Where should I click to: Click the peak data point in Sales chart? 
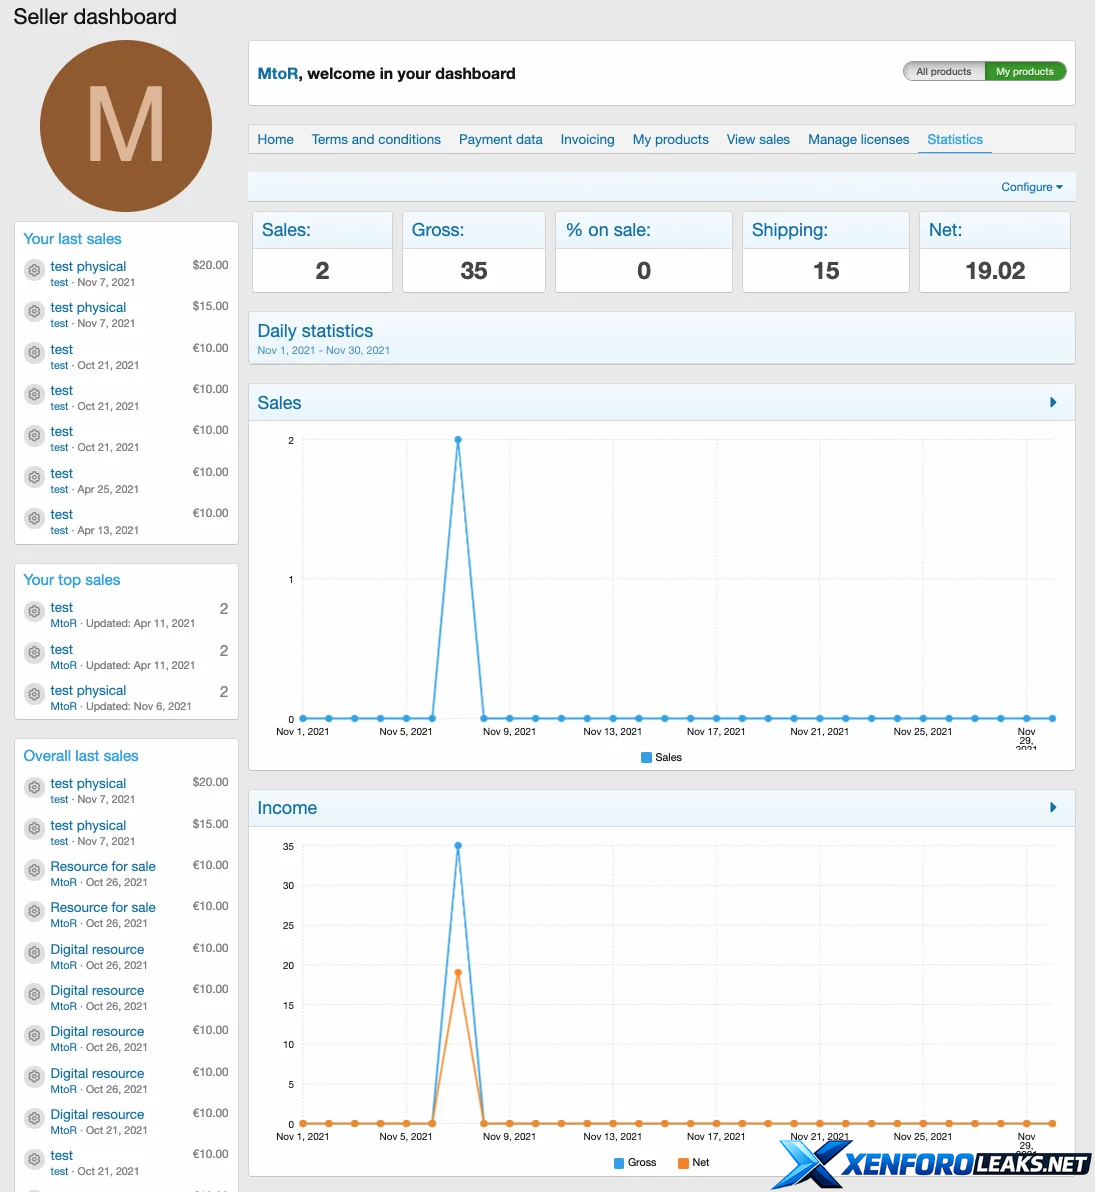click(x=458, y=440)
